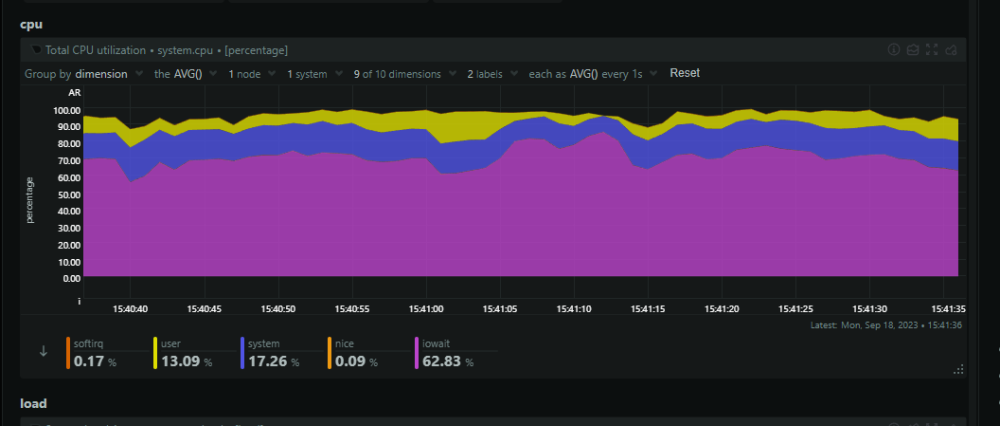The height and width of the screenshot is (426, 1000).
Task: Open the Group by dimension dropdown
Action: coord(84,74)
